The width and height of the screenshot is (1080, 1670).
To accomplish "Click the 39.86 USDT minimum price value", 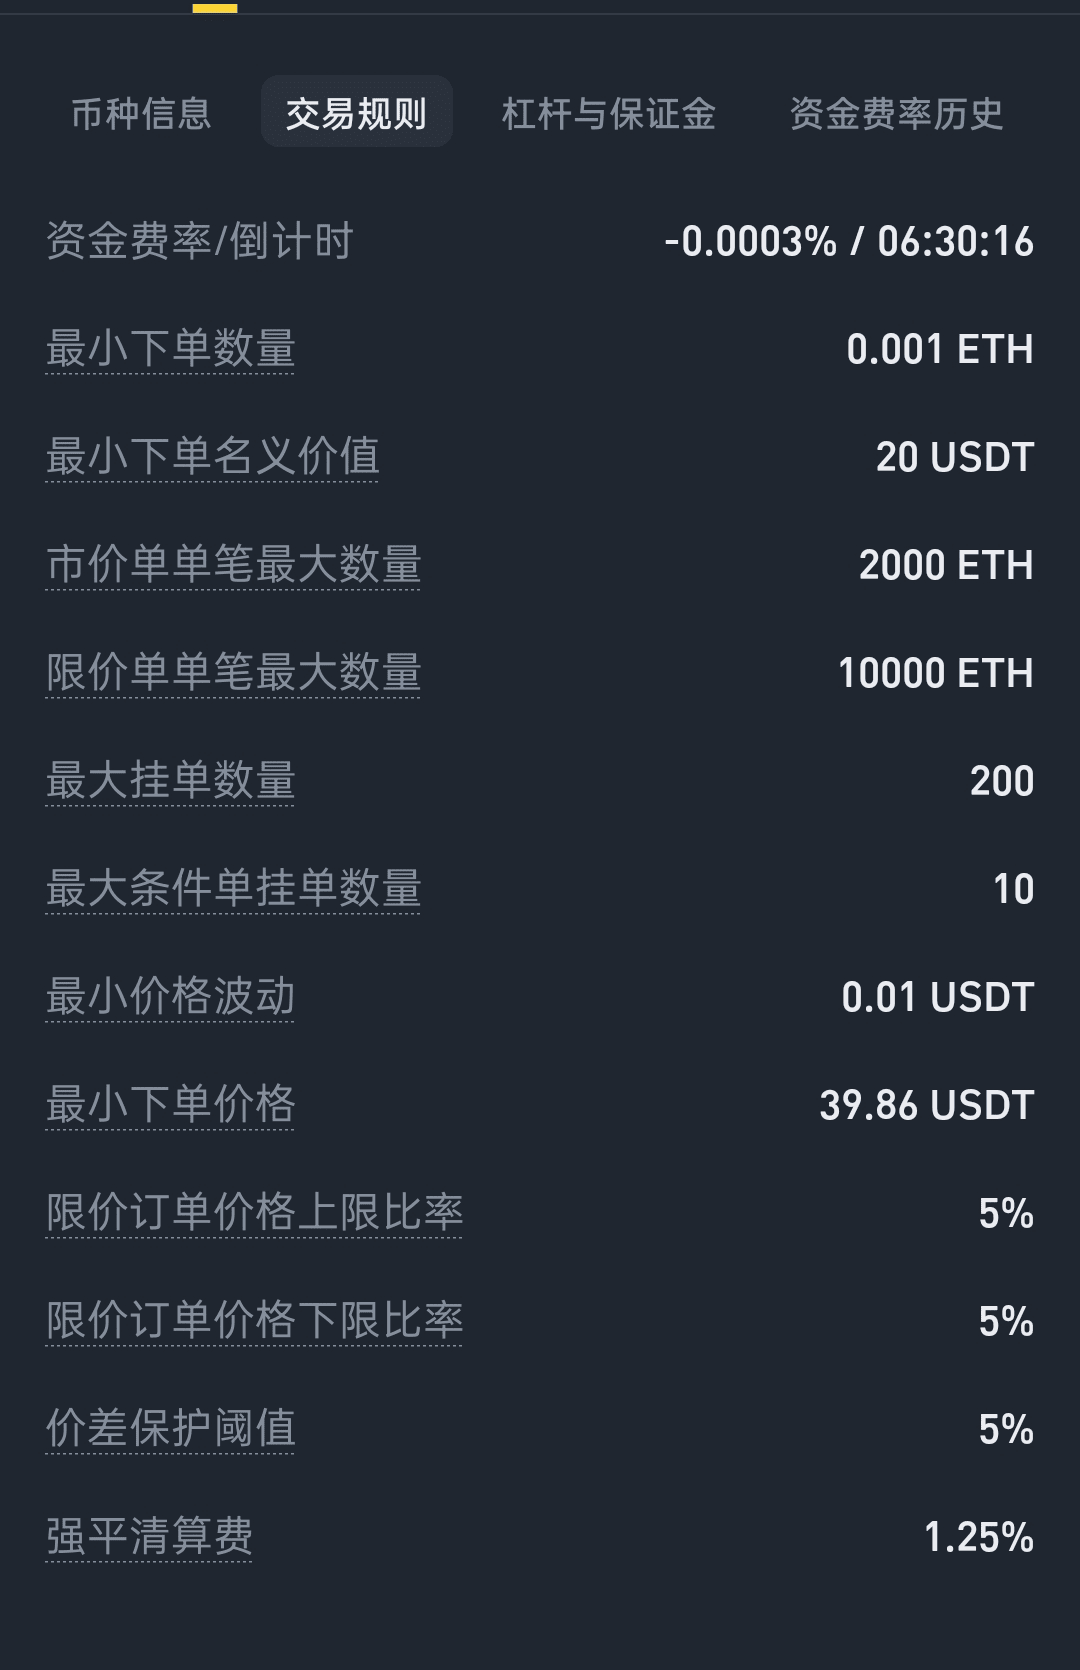I will (926, 1105).
